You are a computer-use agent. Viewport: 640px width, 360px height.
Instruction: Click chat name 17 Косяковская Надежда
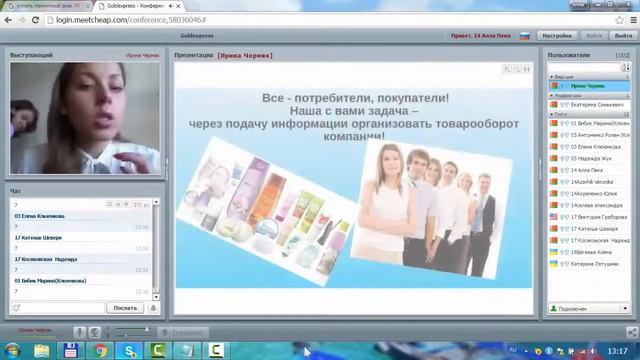tap(46, 259)
